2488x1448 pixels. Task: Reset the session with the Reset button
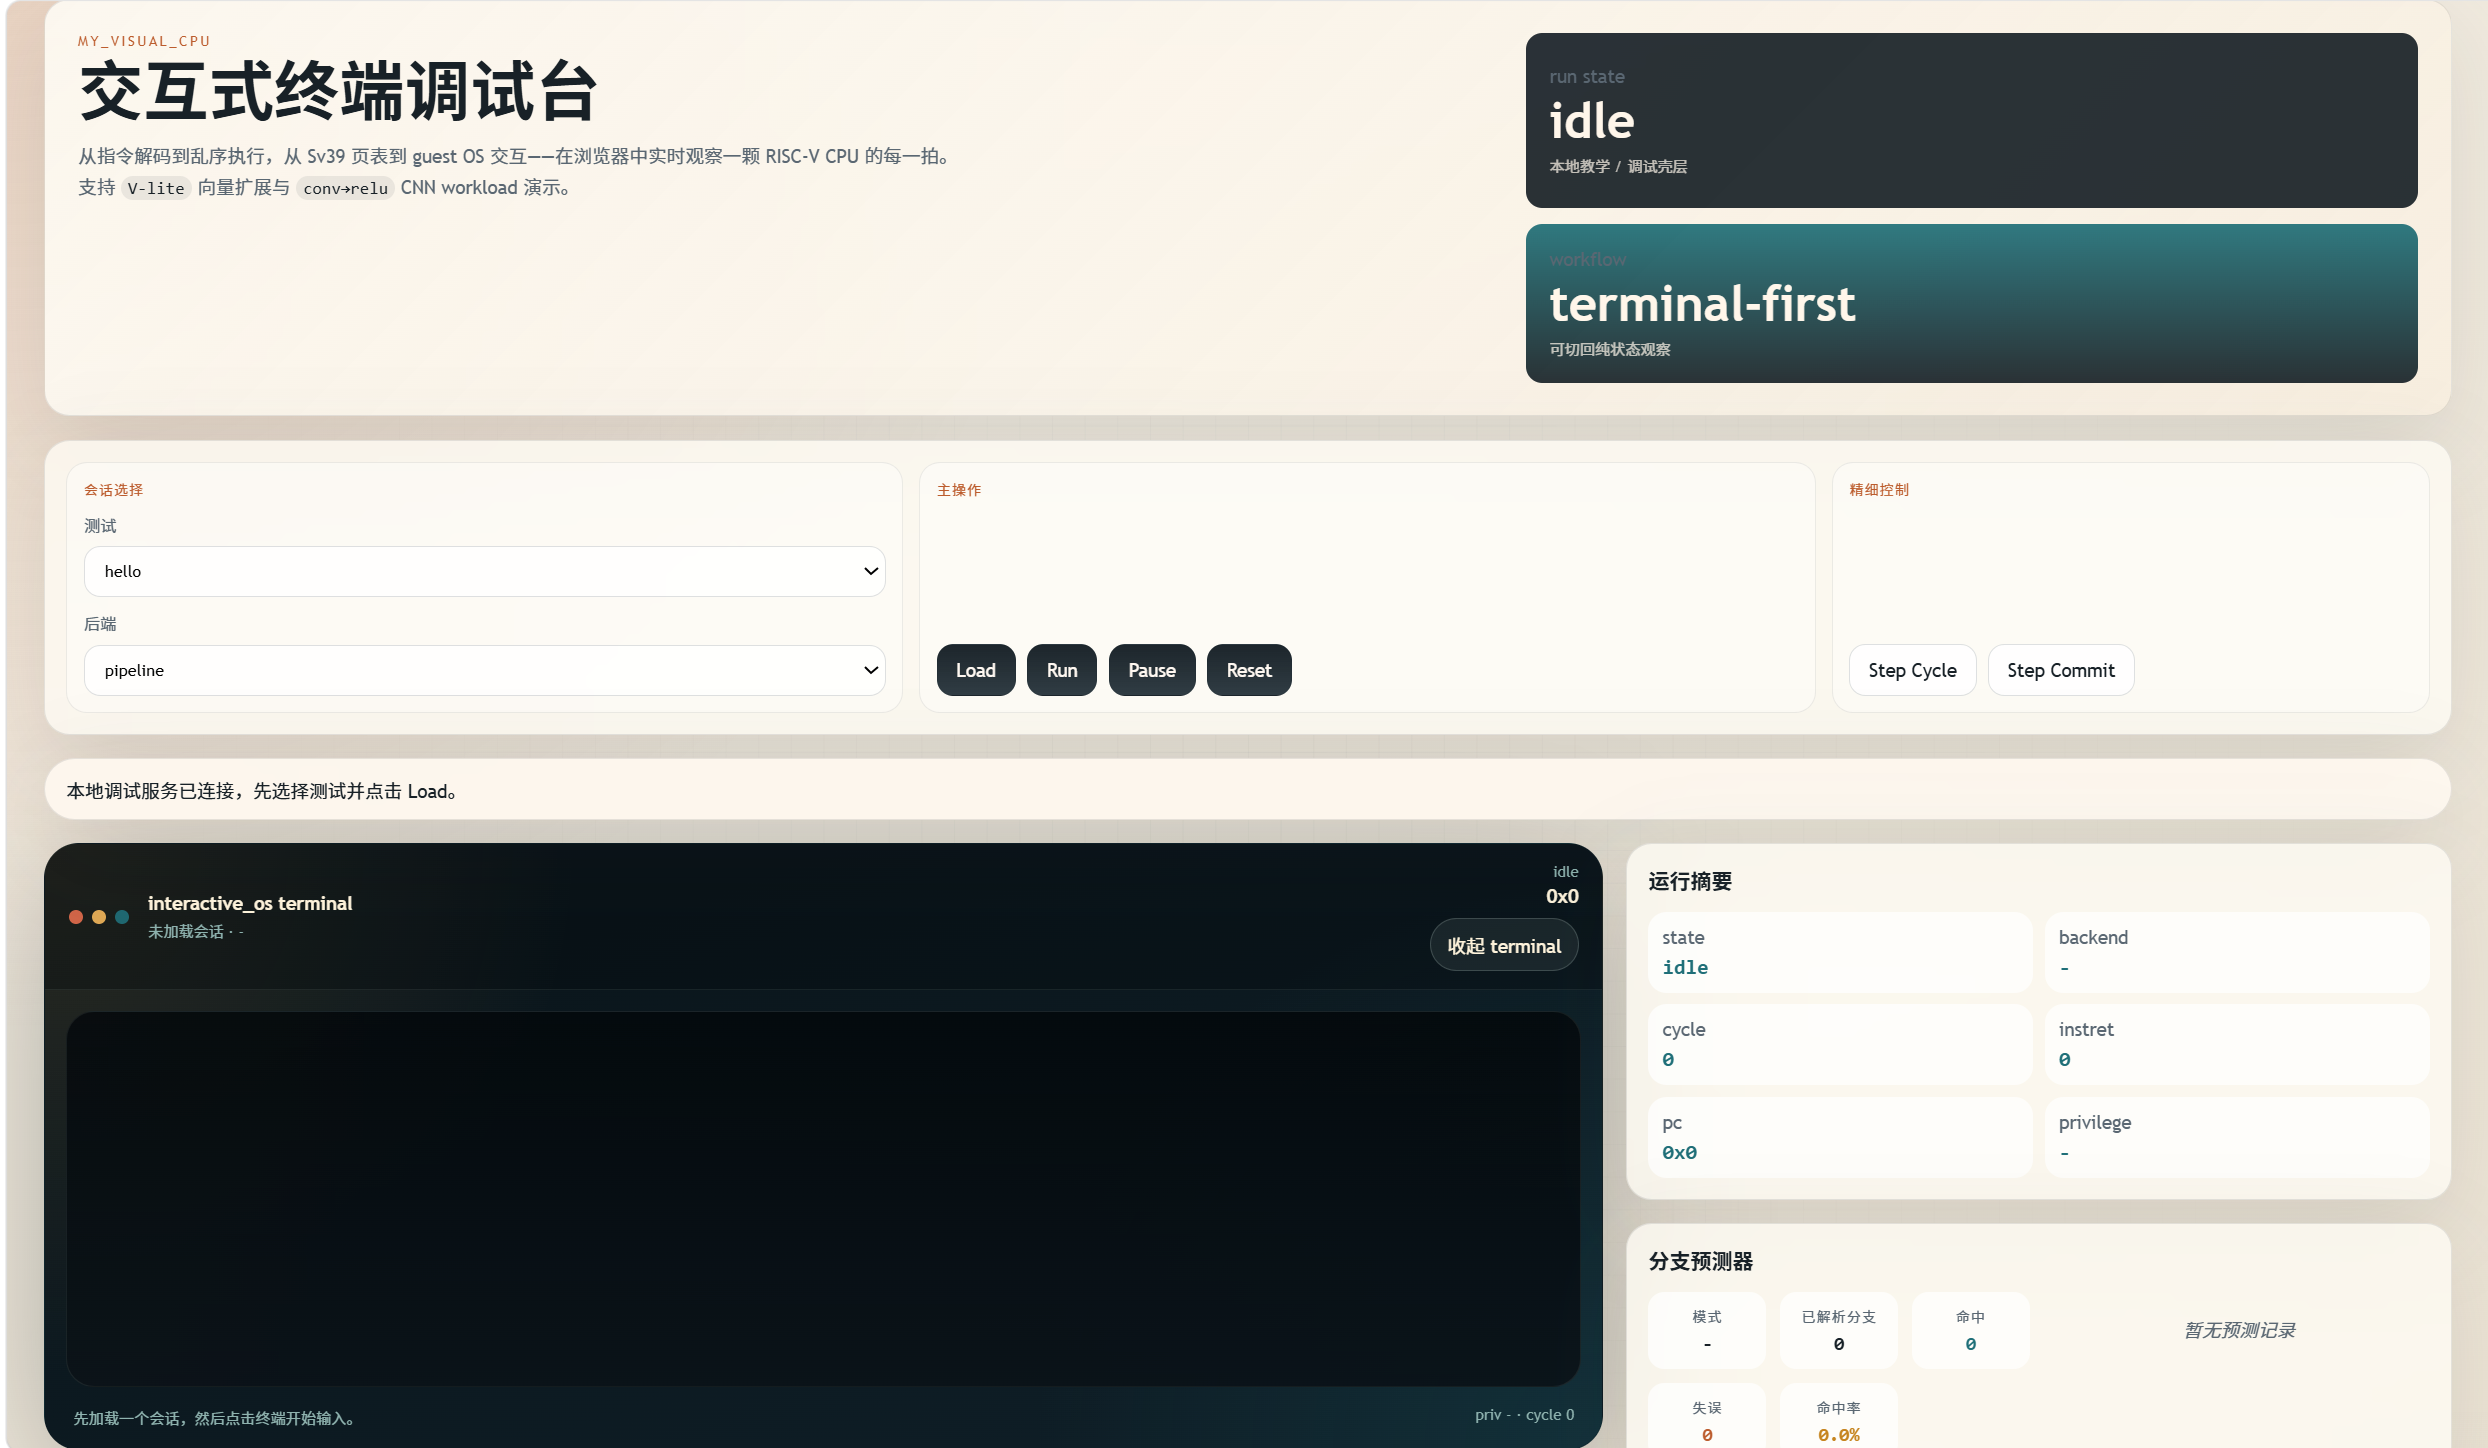1249,670
